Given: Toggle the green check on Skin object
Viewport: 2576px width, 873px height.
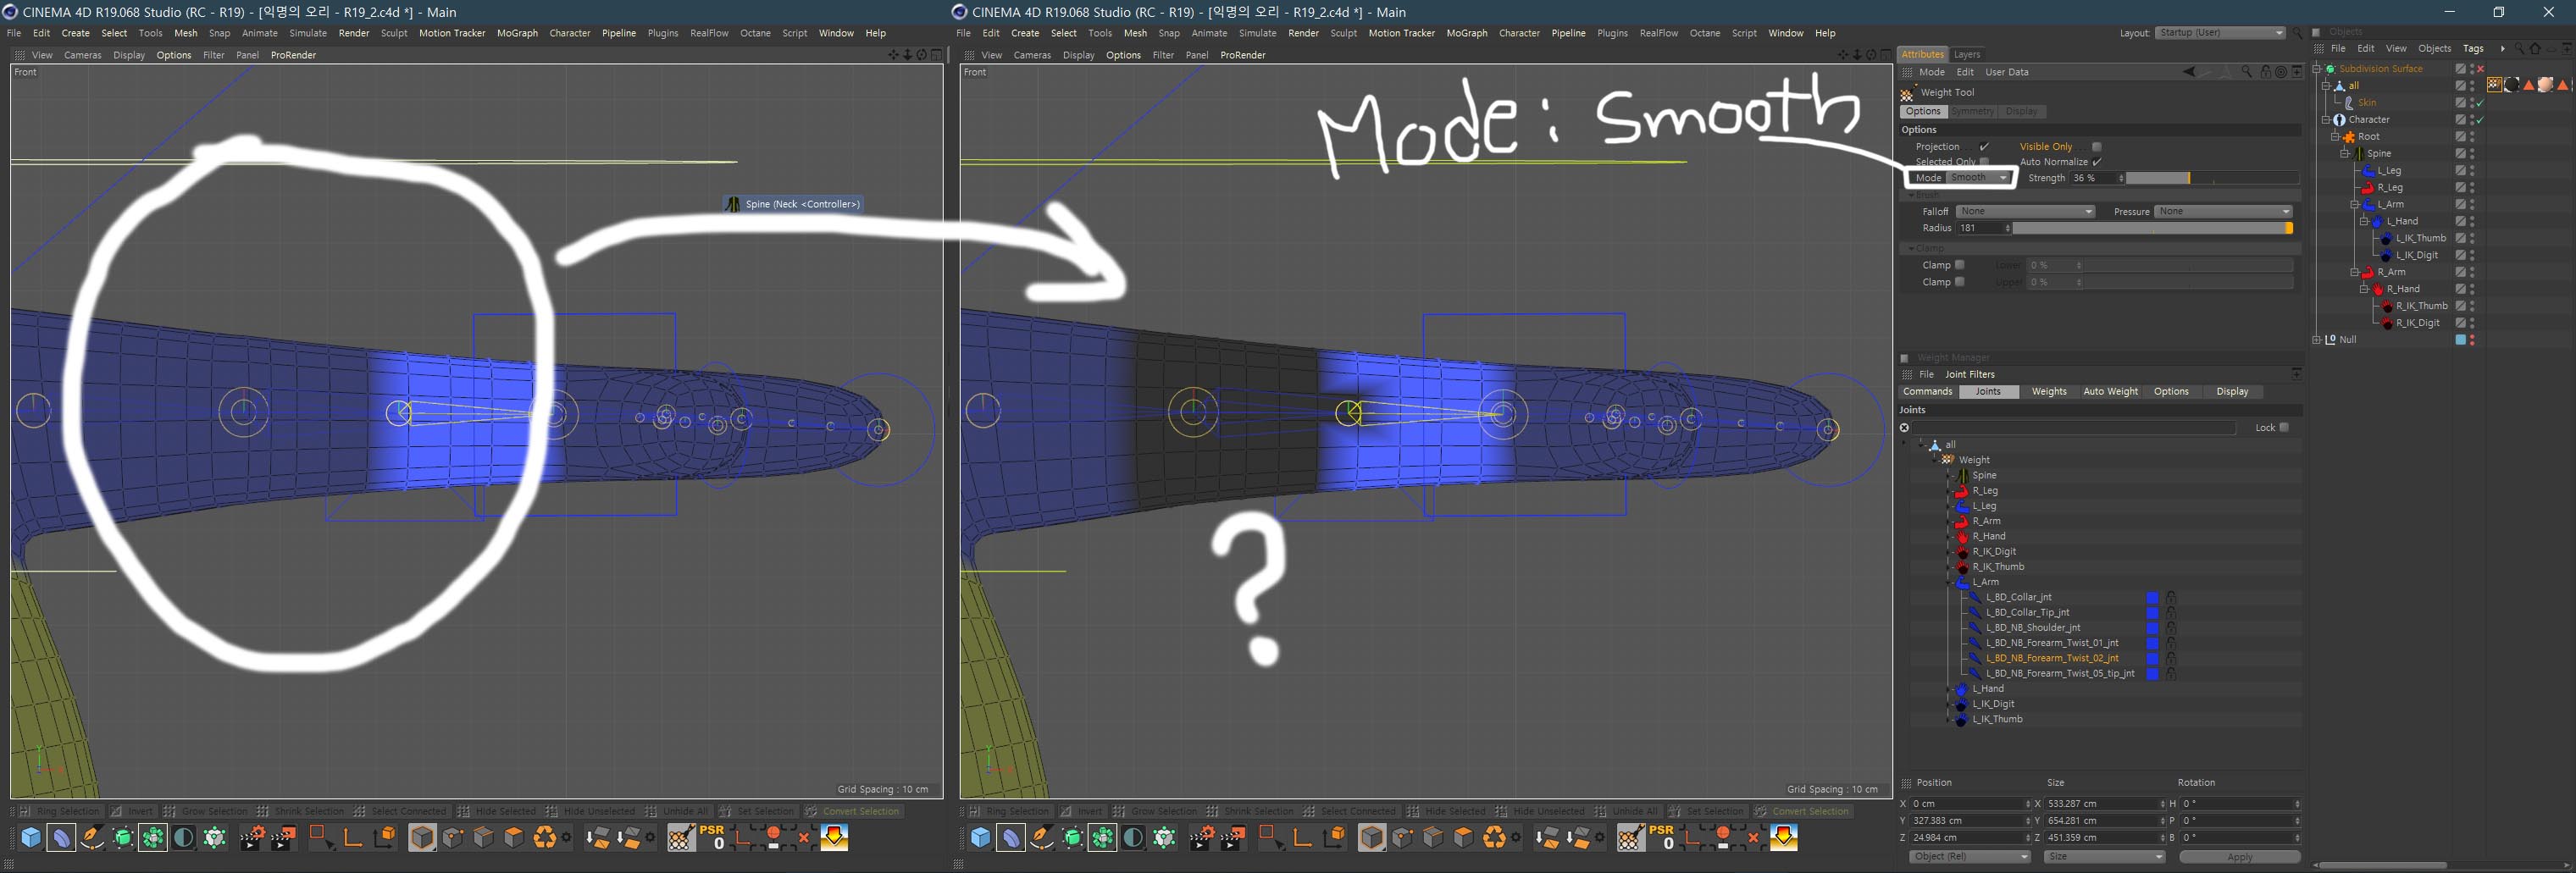Looking at the screenshot, I should tap(2481, 103).
